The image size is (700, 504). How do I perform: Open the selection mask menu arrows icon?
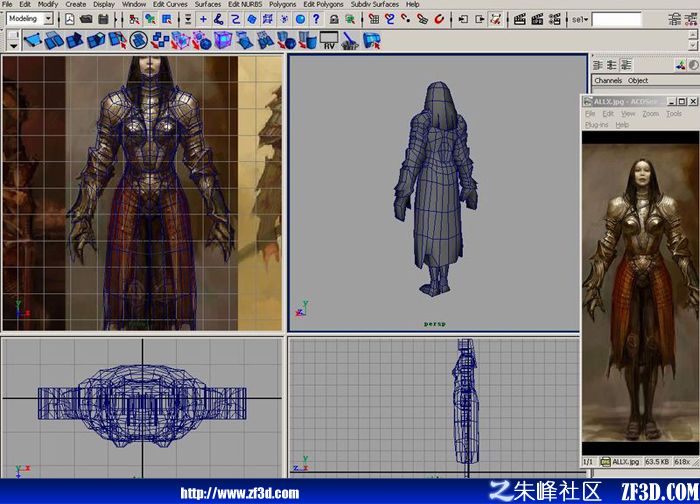point(188,19)
